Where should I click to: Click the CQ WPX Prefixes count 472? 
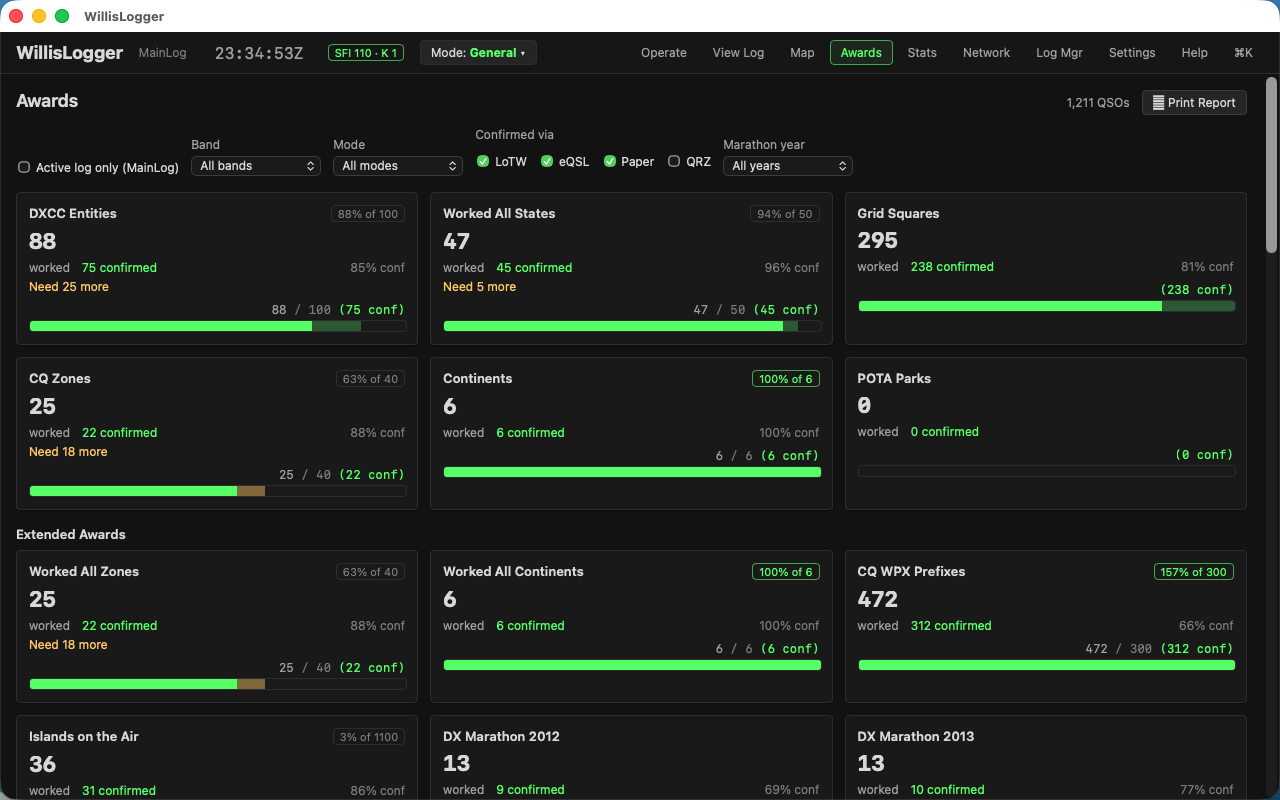(878, 599)
